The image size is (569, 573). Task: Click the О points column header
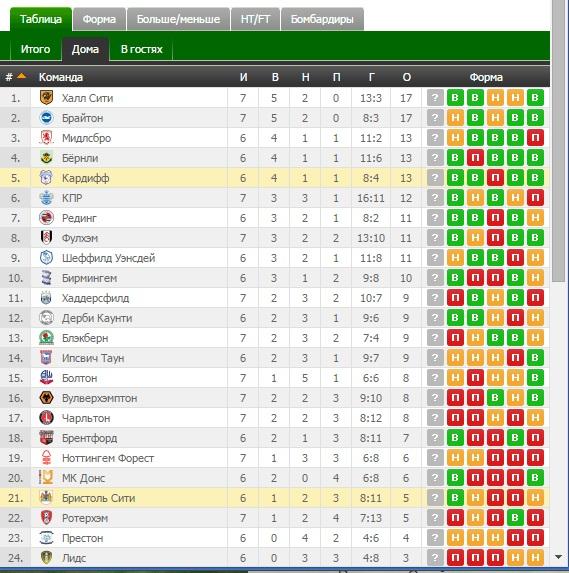406,77
